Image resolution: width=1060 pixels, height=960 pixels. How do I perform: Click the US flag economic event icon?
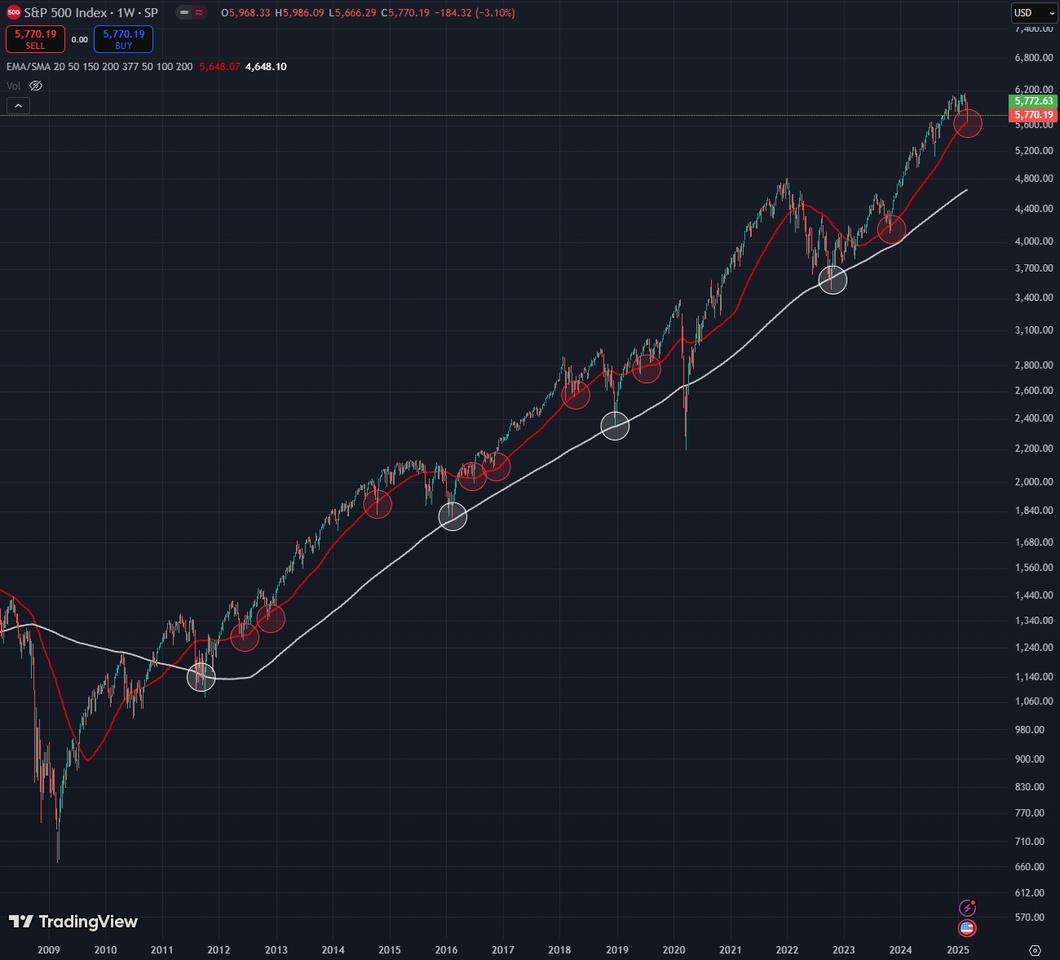(x=967, y=928)
